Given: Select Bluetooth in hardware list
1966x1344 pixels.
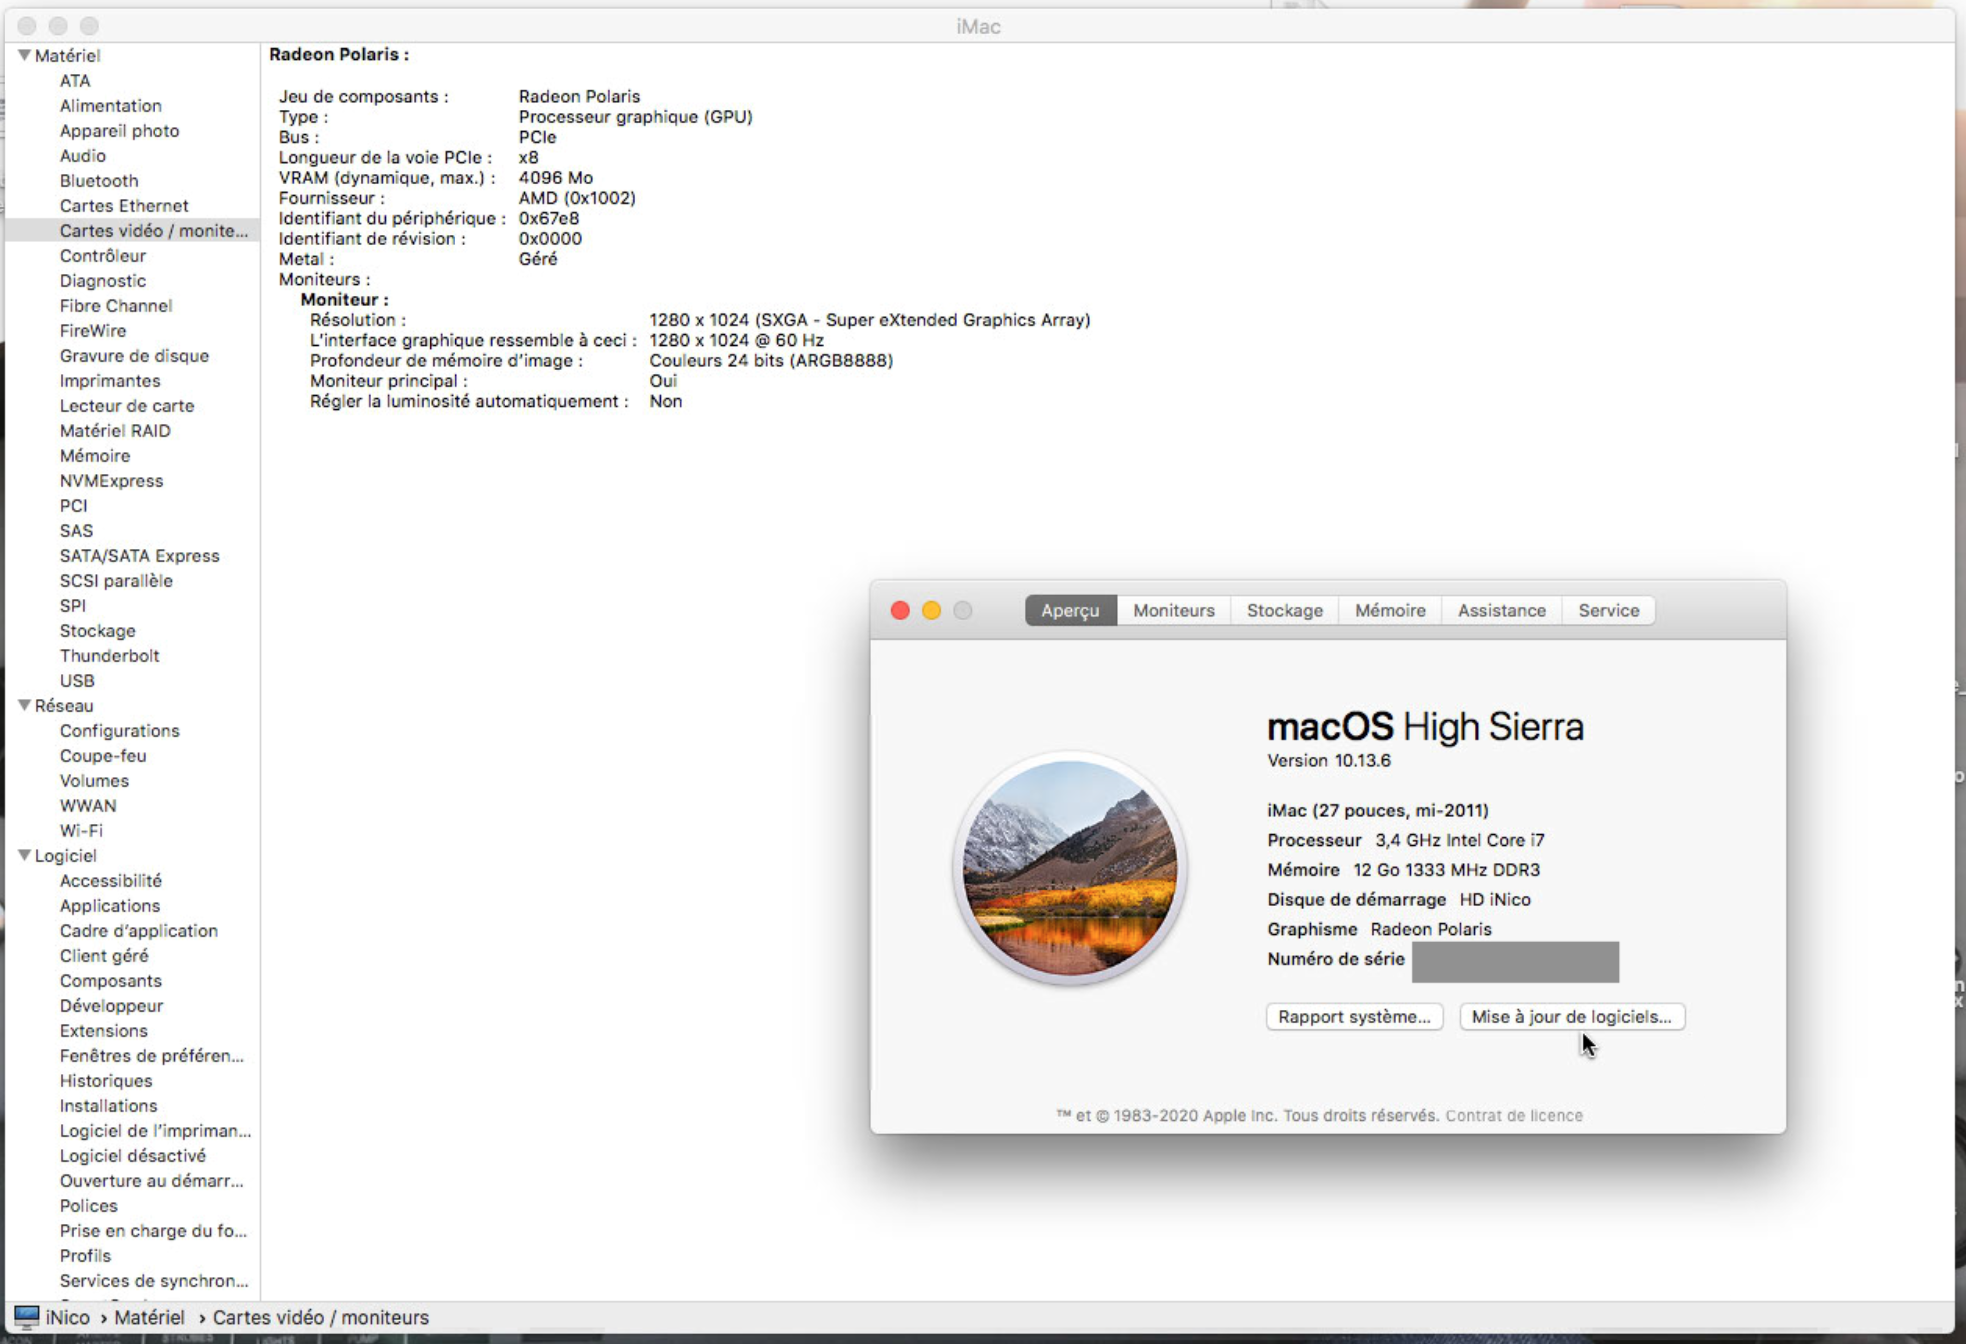Looking at the screenshot, I should point(98,180).
